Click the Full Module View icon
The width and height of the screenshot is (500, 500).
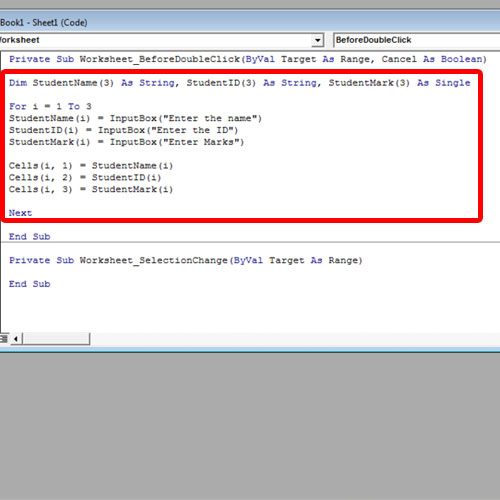[4, 339]
